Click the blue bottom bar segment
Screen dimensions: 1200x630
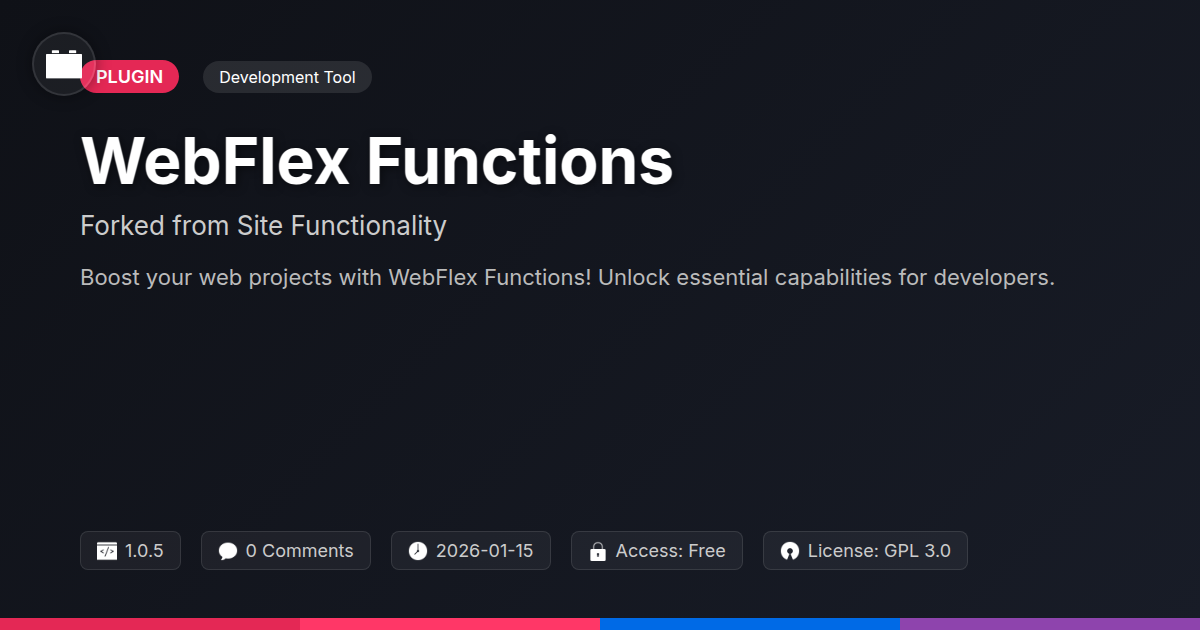click(750, 623)
